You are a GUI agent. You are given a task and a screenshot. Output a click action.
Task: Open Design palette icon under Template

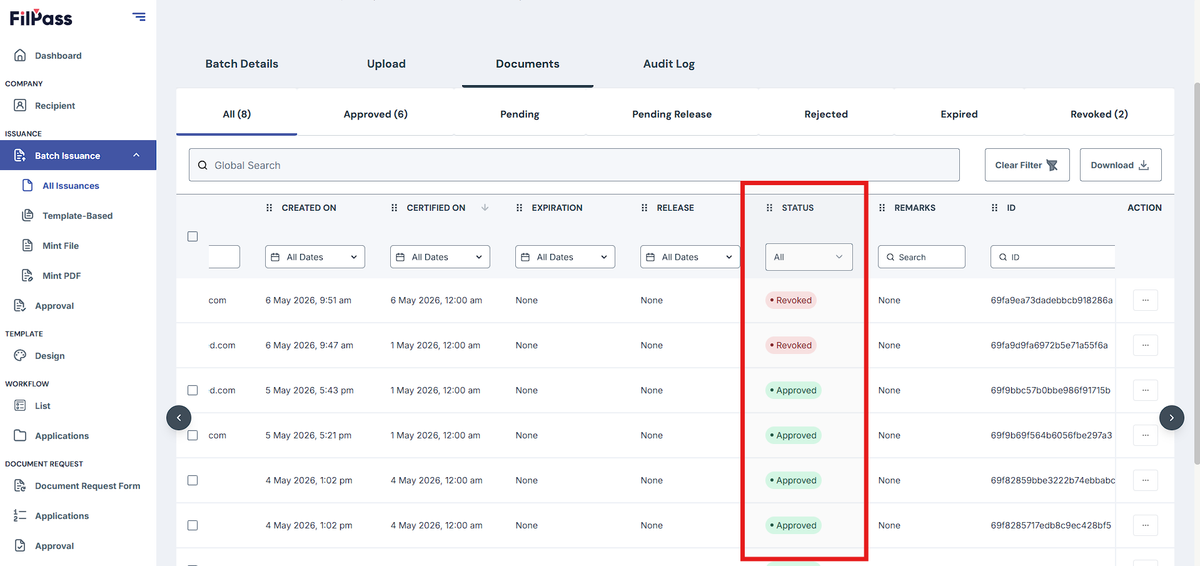pyautogui.click(x=20, y=355)
